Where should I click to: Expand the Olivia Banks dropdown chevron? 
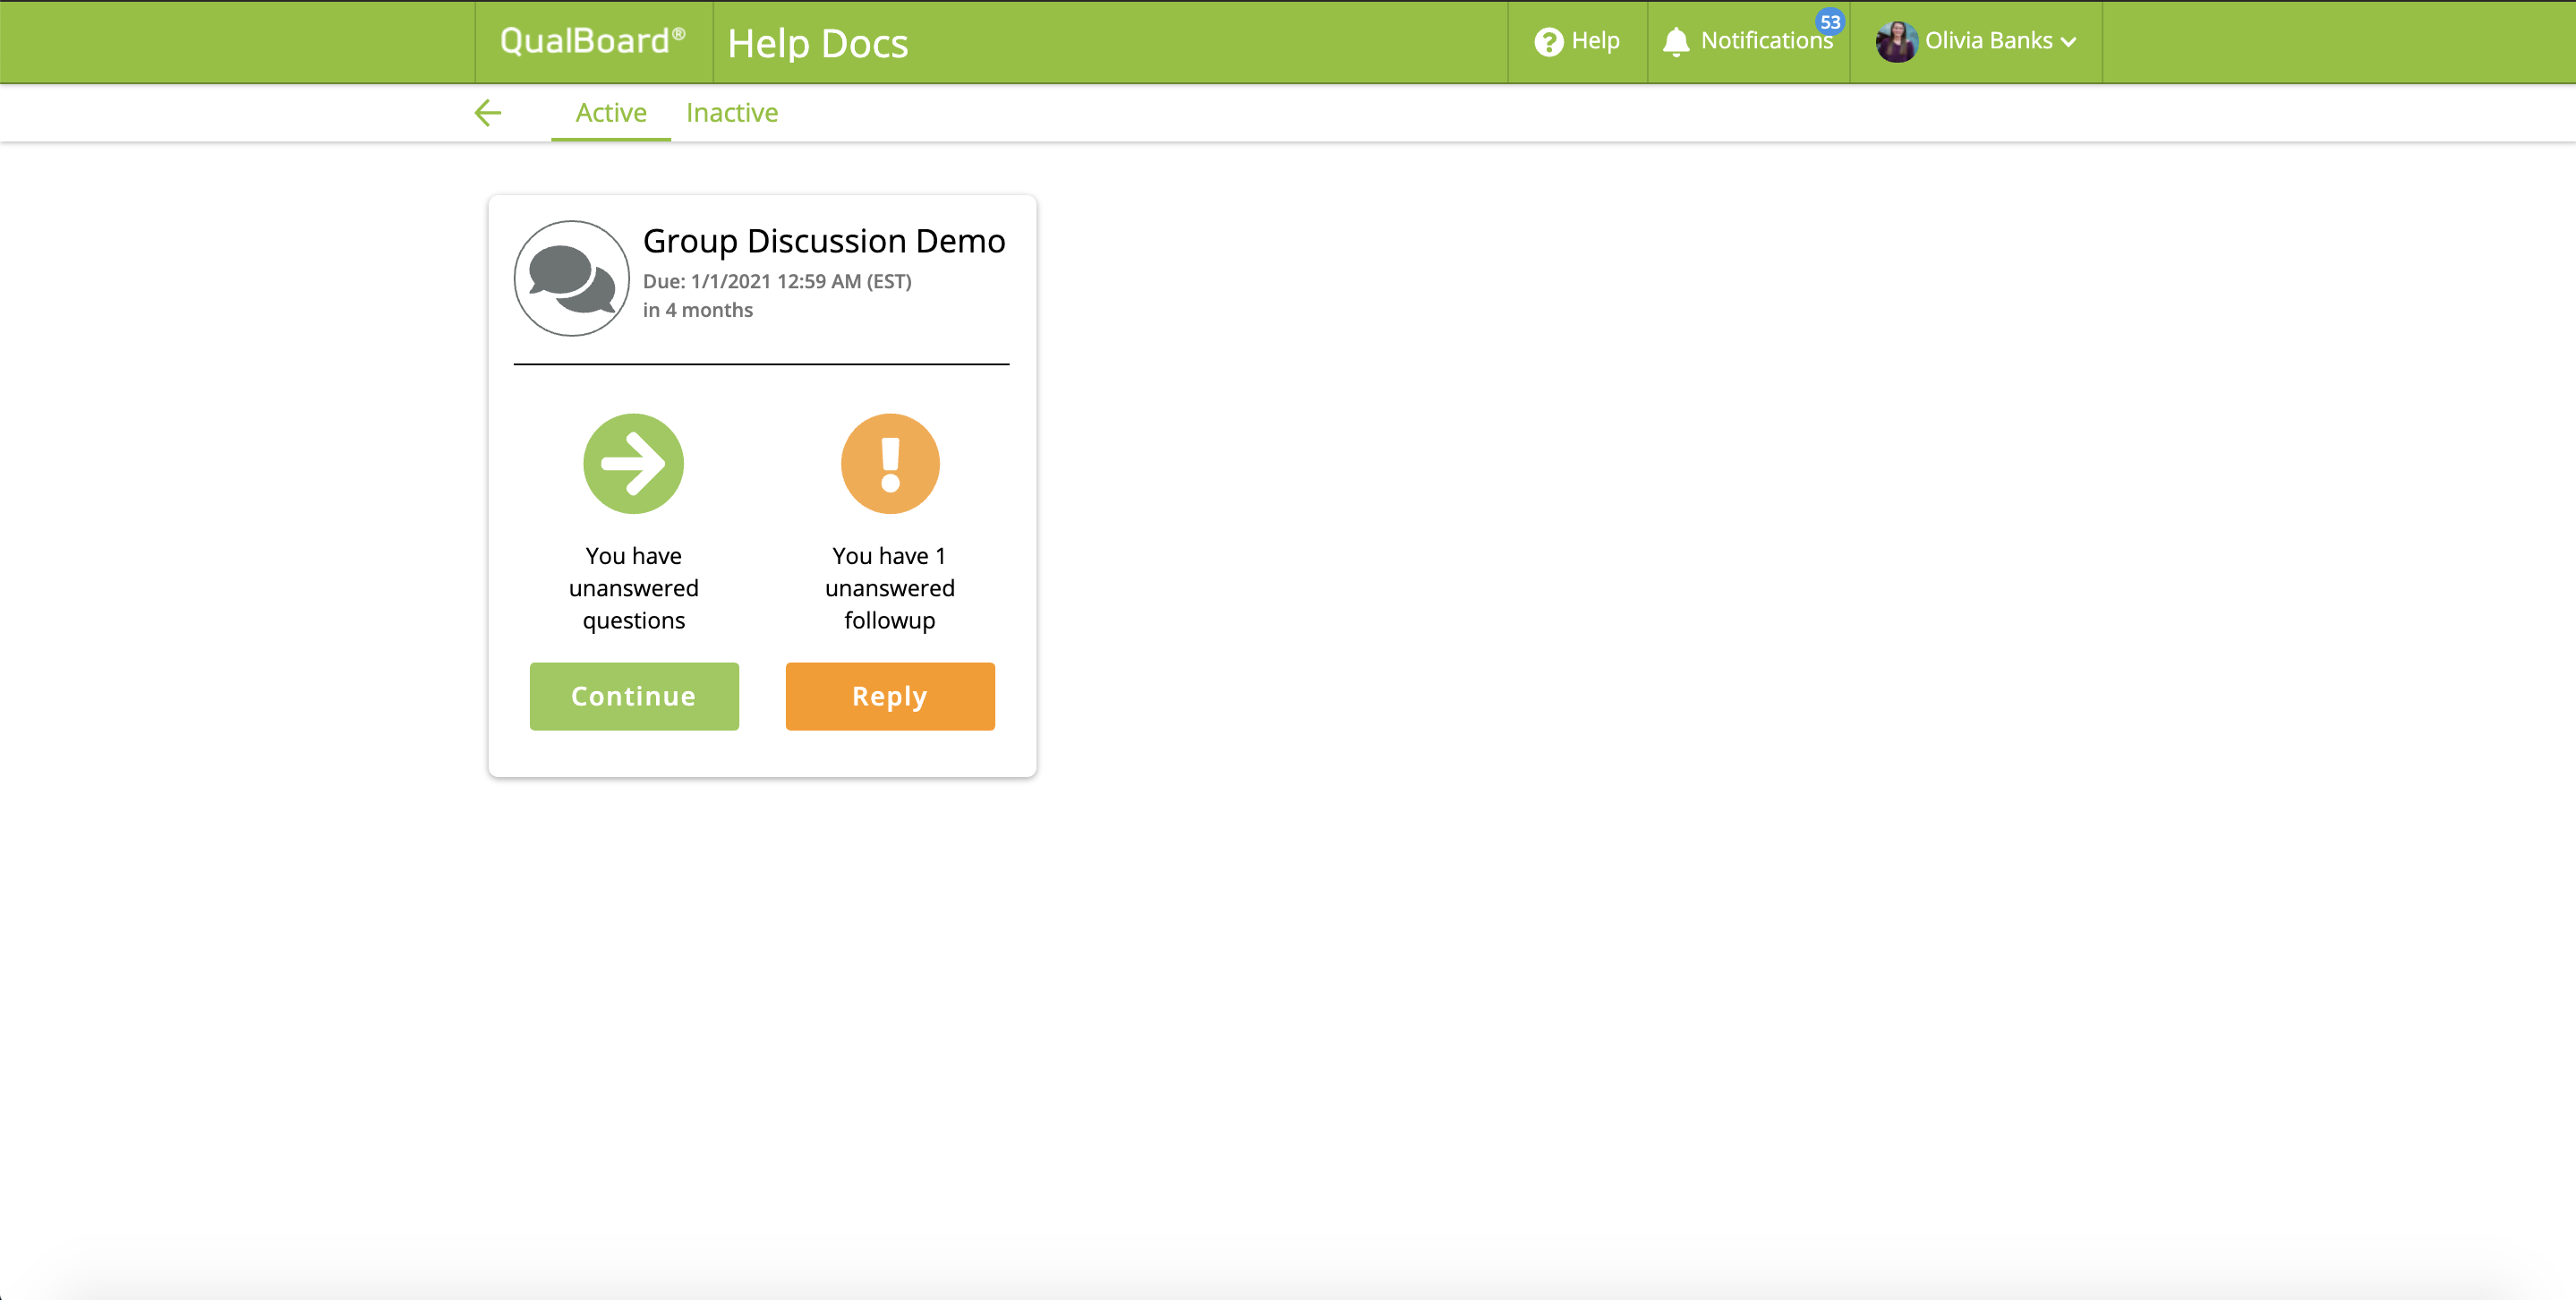2069,42
